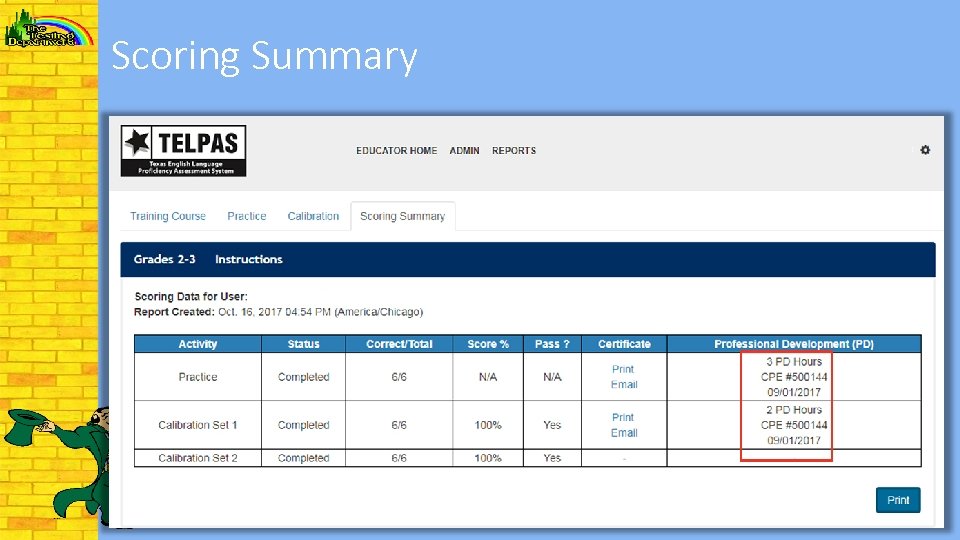960x540 pixels.
Task: Select the Grades 2-3 header item
Action: point(165,259)
